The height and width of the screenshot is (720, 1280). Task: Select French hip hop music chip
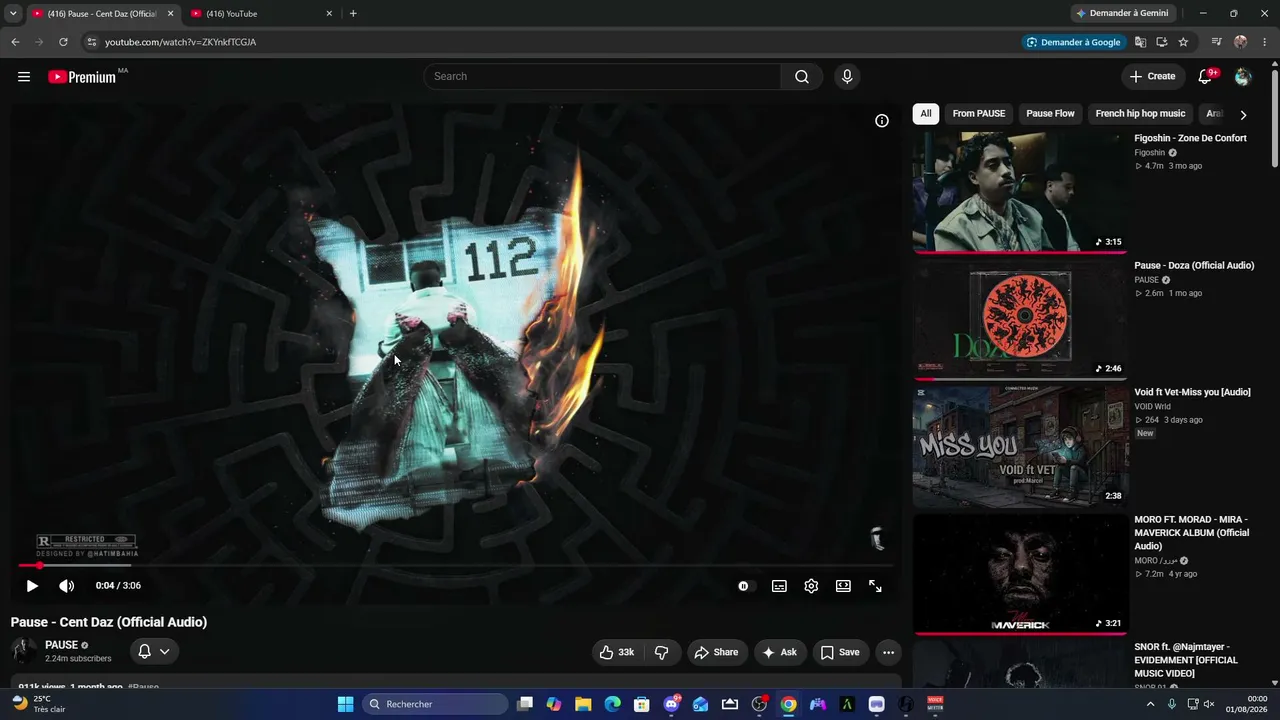1140,114
